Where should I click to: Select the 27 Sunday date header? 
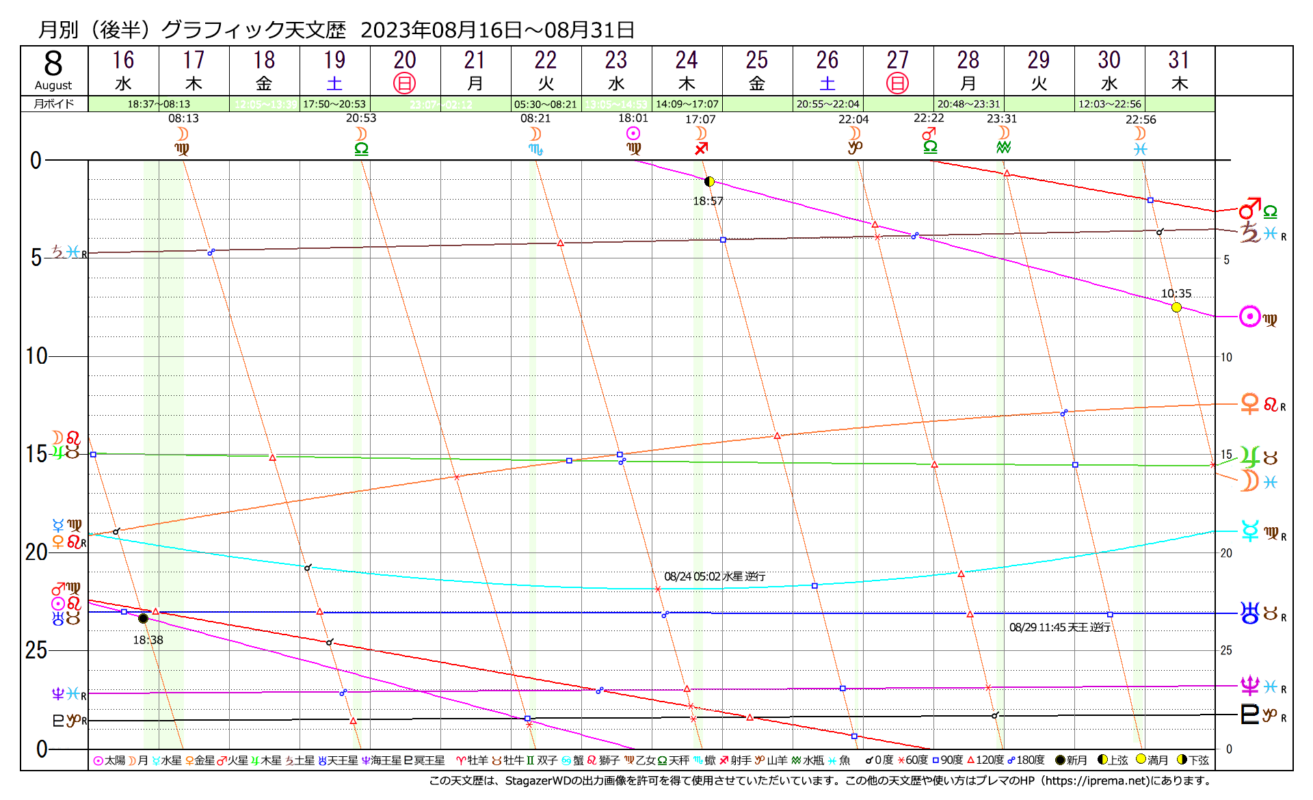click(897, 71)
